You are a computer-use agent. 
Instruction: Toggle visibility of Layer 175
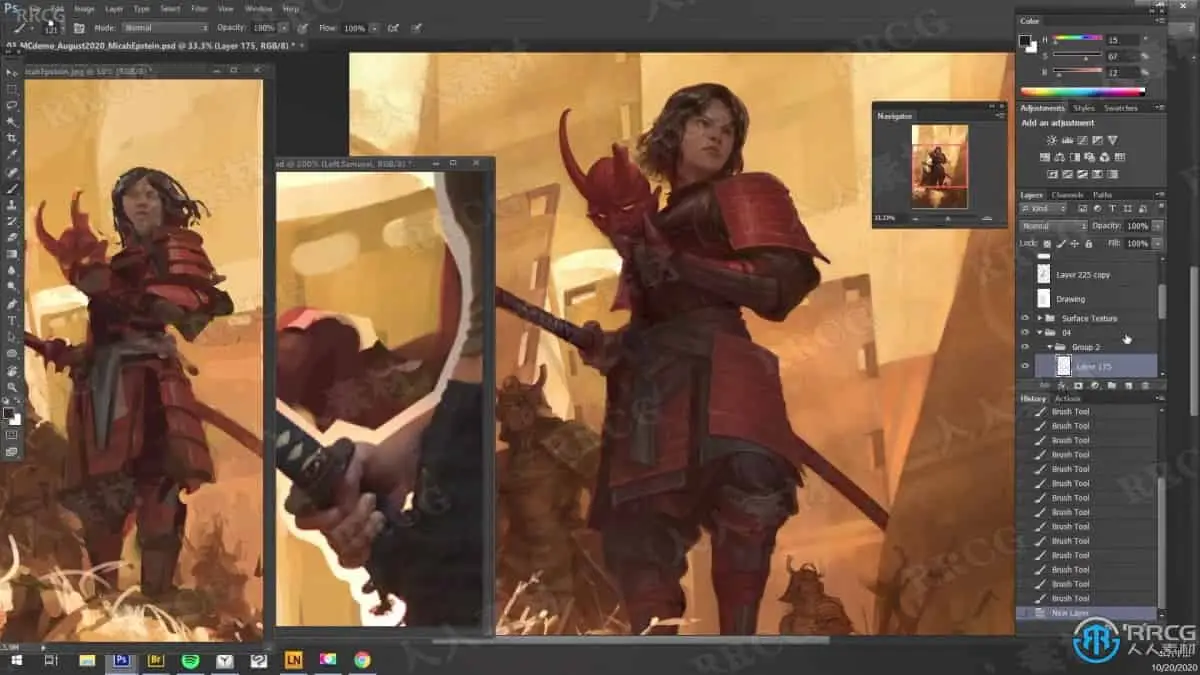[x=1024, y=366]
